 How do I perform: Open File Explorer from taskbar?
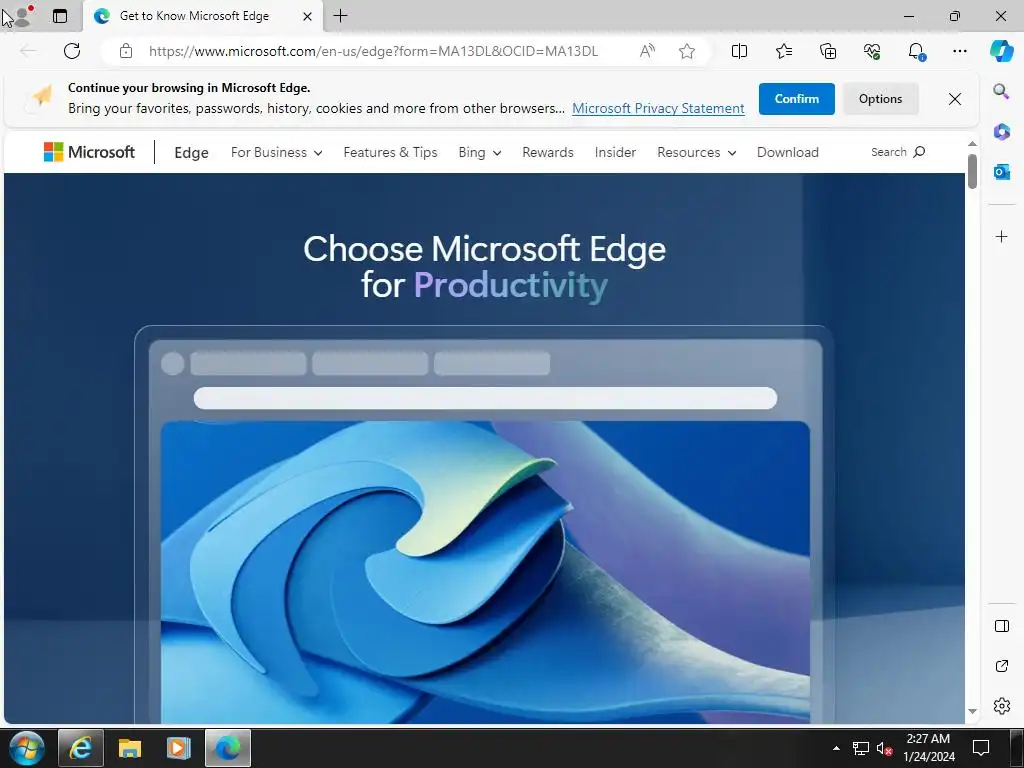pyautogui.click(x=129, y=748)
